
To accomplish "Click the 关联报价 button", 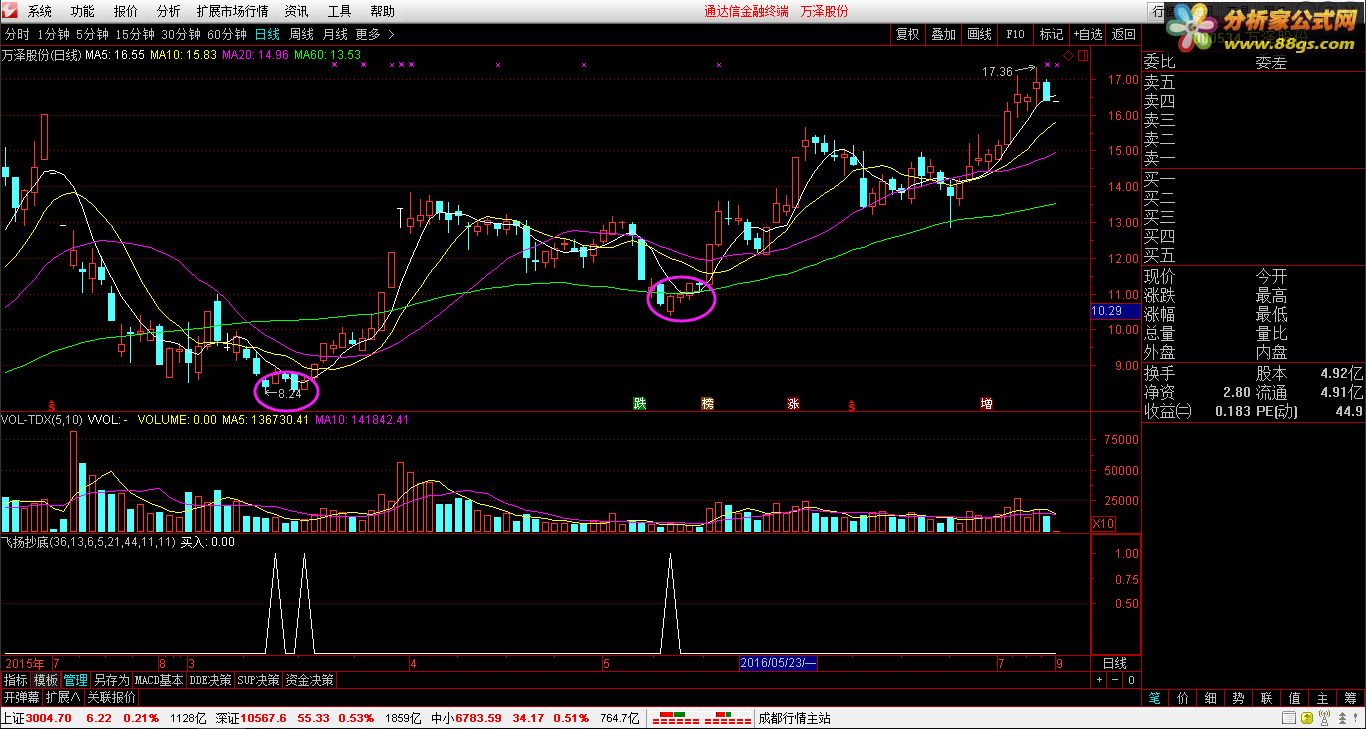I will pyautogui.click(x=112, y=697).
